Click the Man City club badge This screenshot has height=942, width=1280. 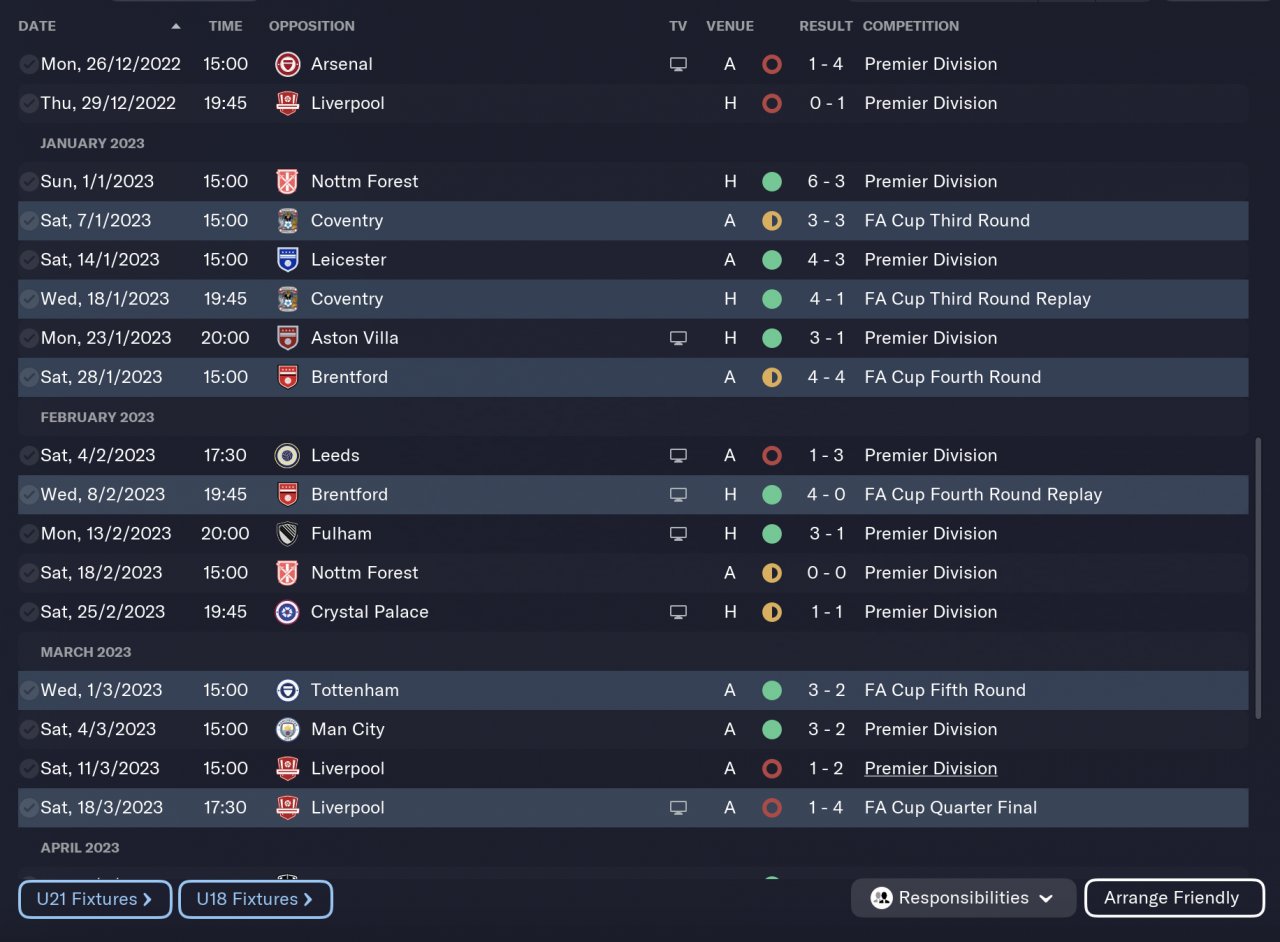287,729
